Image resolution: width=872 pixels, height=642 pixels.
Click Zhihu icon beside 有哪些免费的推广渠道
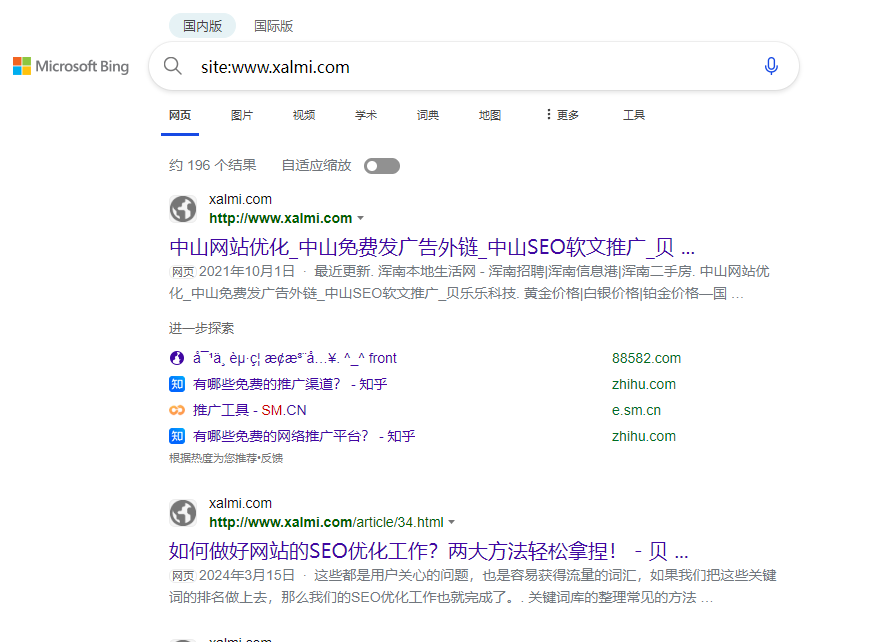[177, 384]
